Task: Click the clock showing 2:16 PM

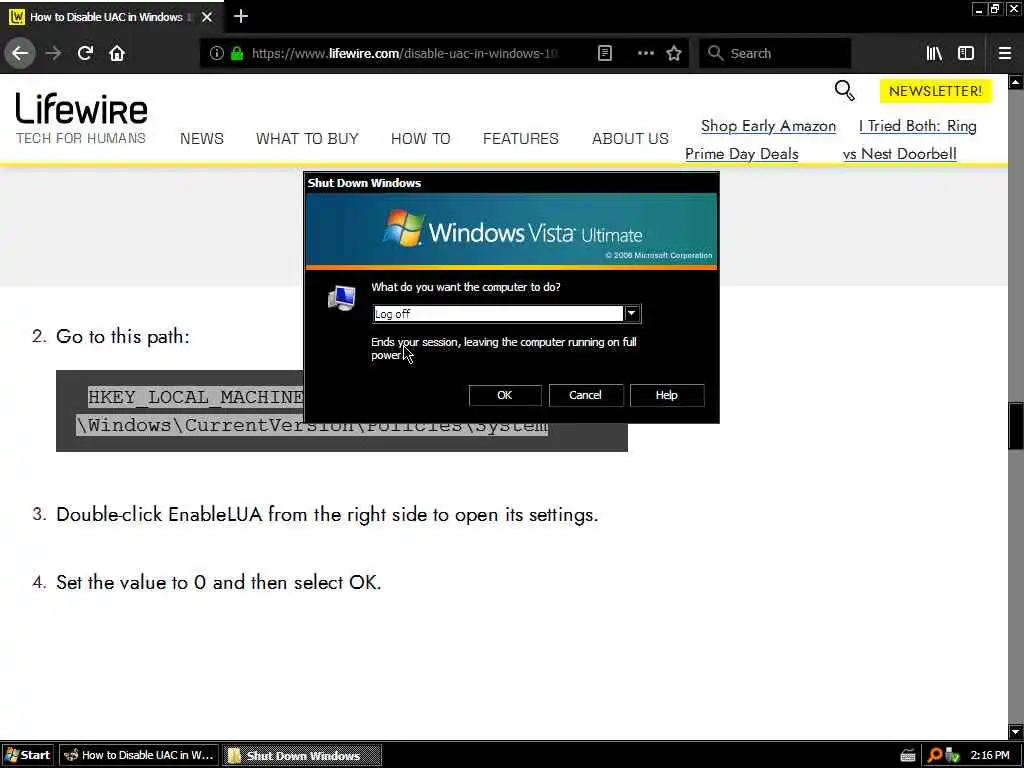Action: (990, 756)
